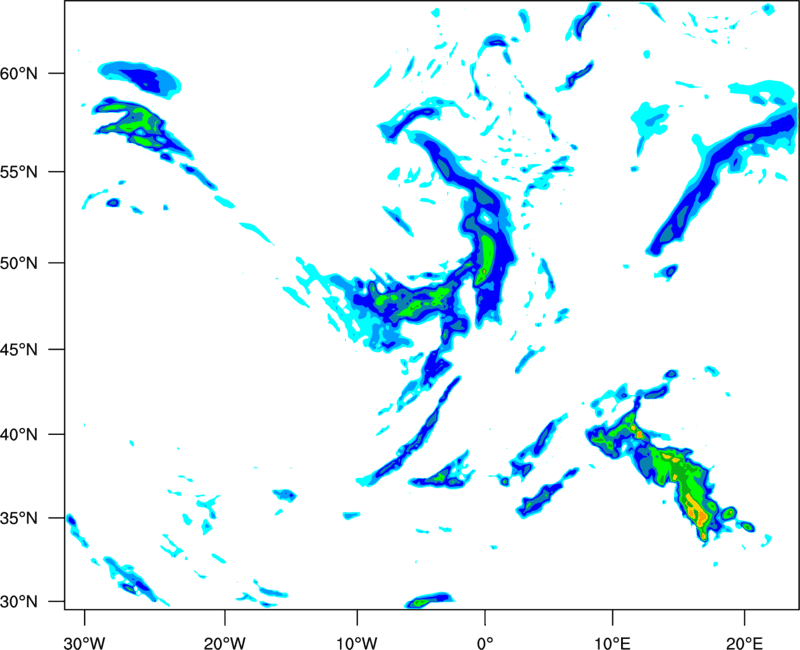The width and height of the screenshot is (800, 650).
Task: Click the 45°N latitude label
Action: [19, 349]
